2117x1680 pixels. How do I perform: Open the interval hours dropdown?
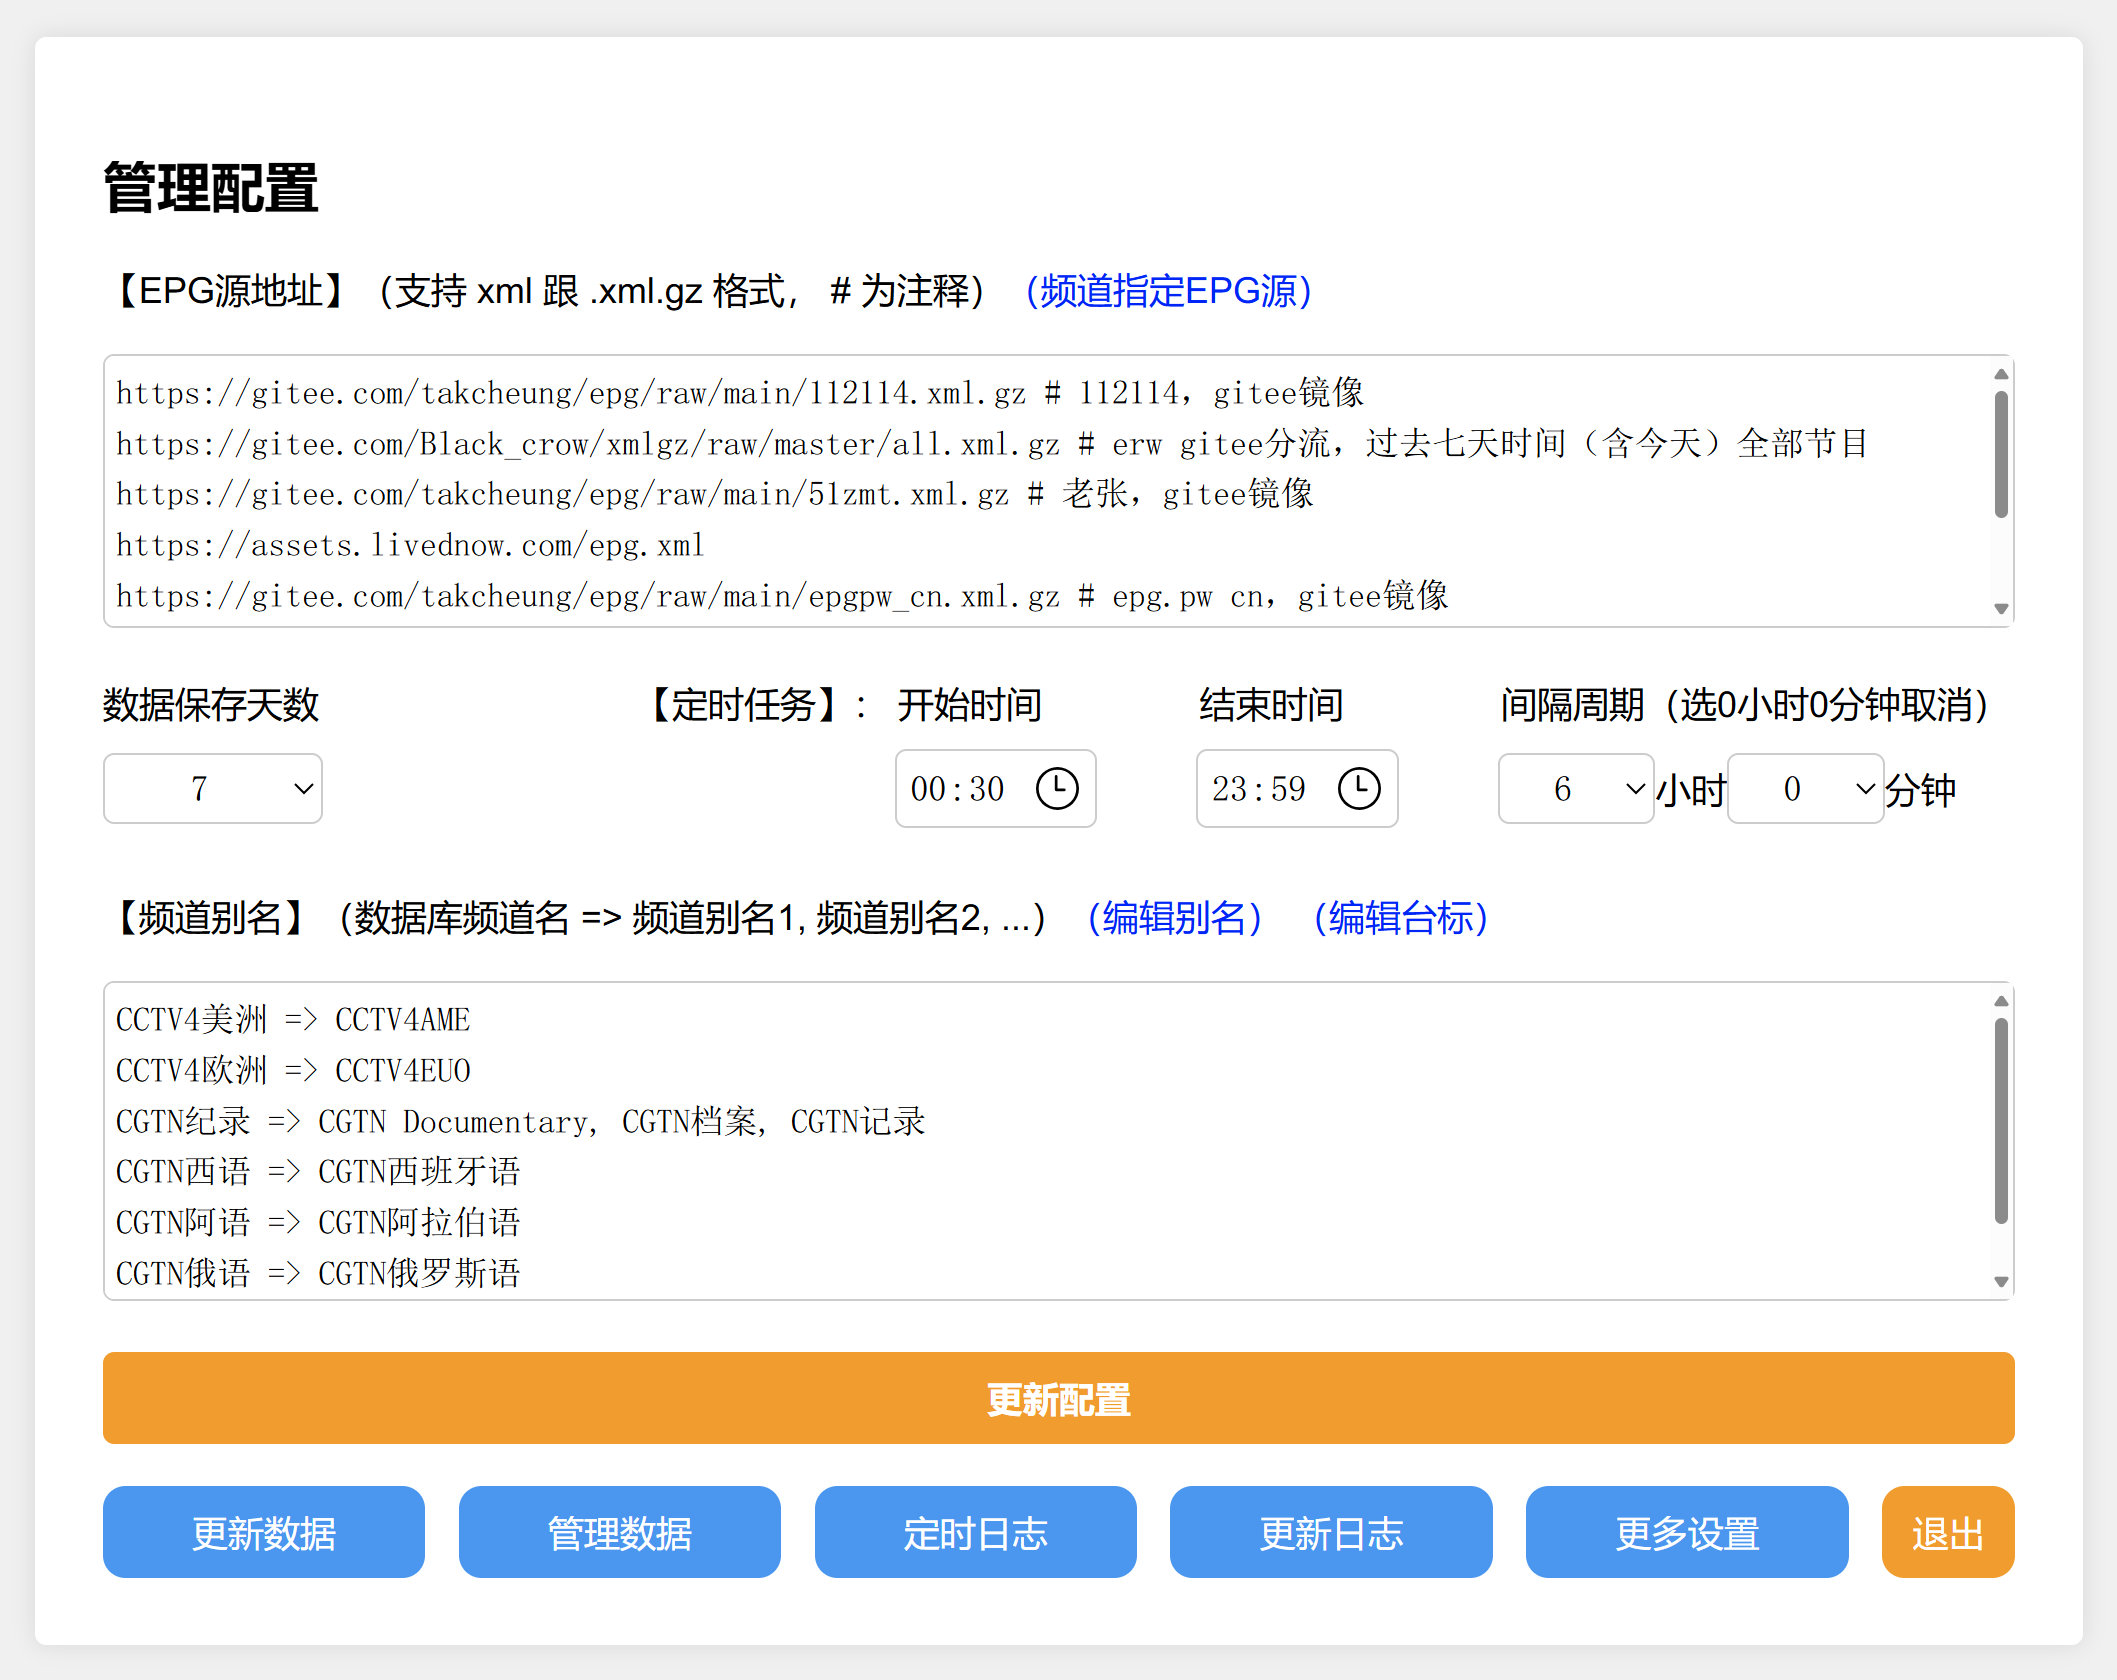(1576, 789)
